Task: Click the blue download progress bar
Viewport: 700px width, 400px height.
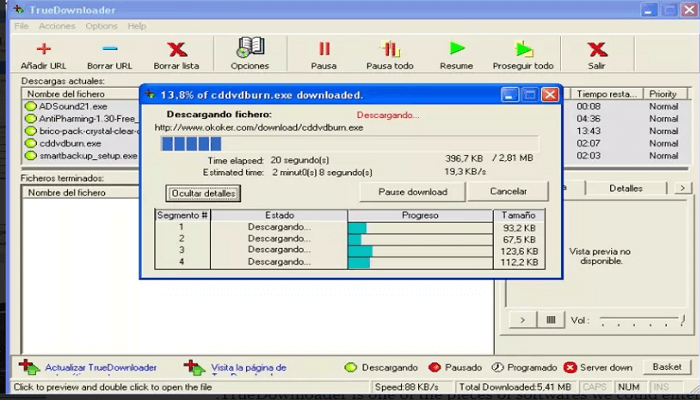Action: coord(350,144)
